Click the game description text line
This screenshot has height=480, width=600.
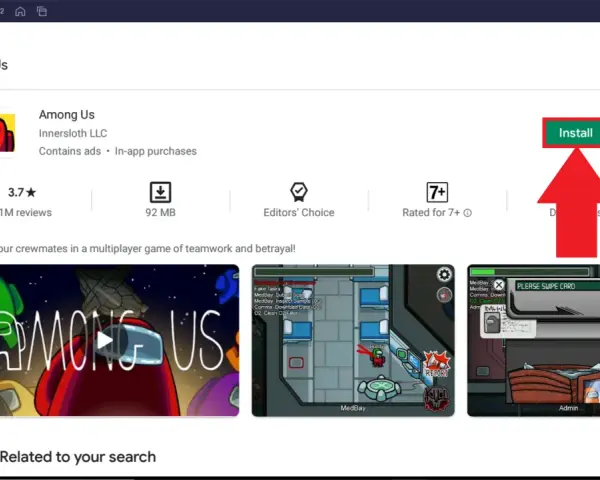point(148,248)
